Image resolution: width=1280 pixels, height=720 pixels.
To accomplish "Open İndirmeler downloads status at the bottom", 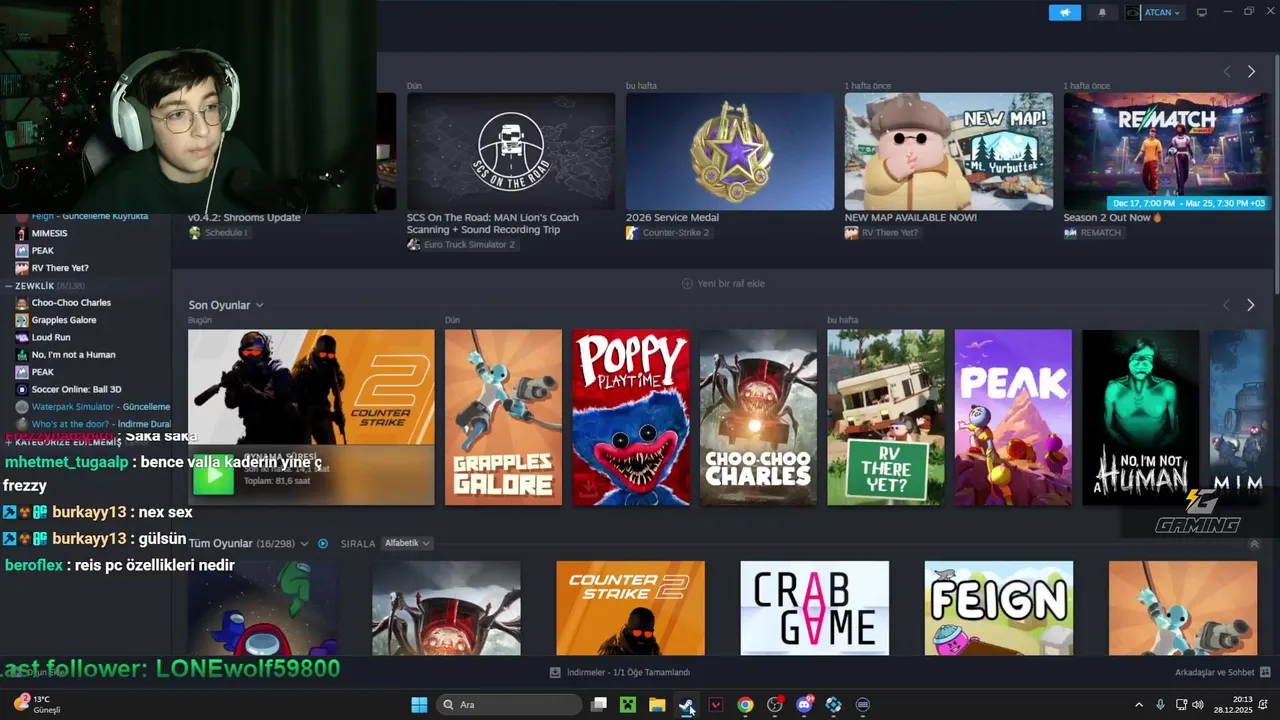I will click(620, 672).
